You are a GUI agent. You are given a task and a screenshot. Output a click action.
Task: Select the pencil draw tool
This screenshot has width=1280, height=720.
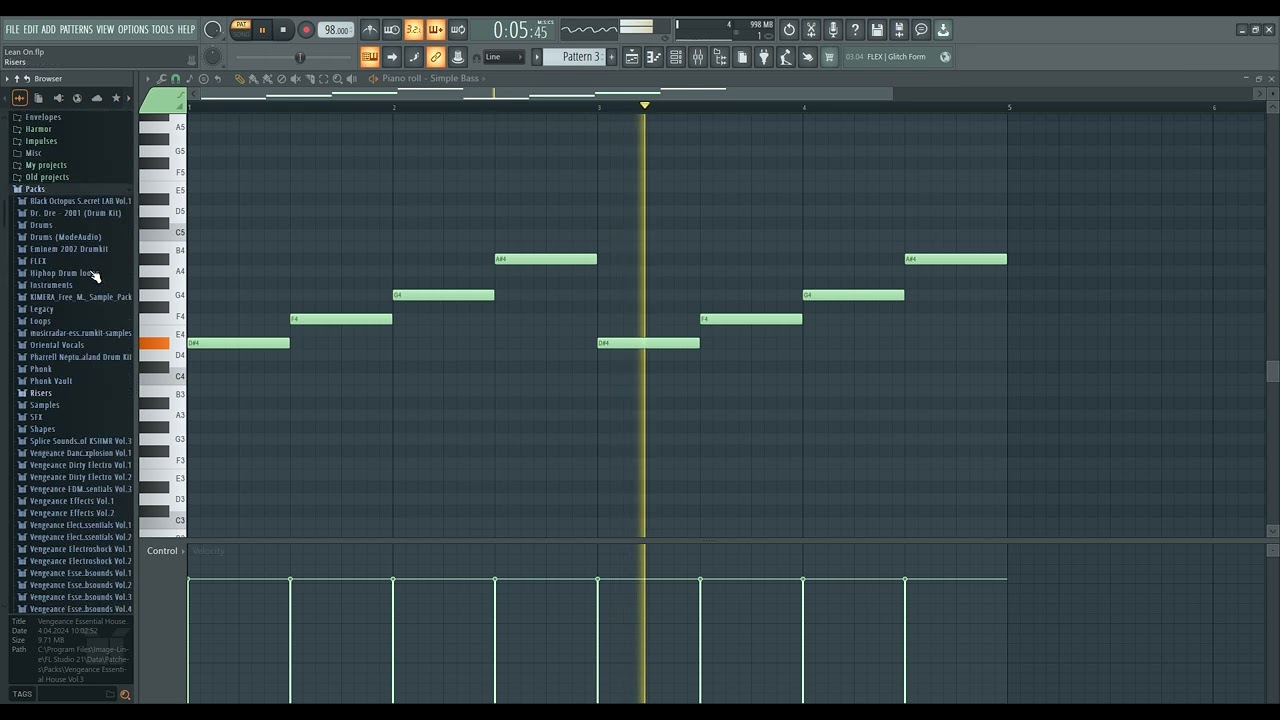point(239,79)
